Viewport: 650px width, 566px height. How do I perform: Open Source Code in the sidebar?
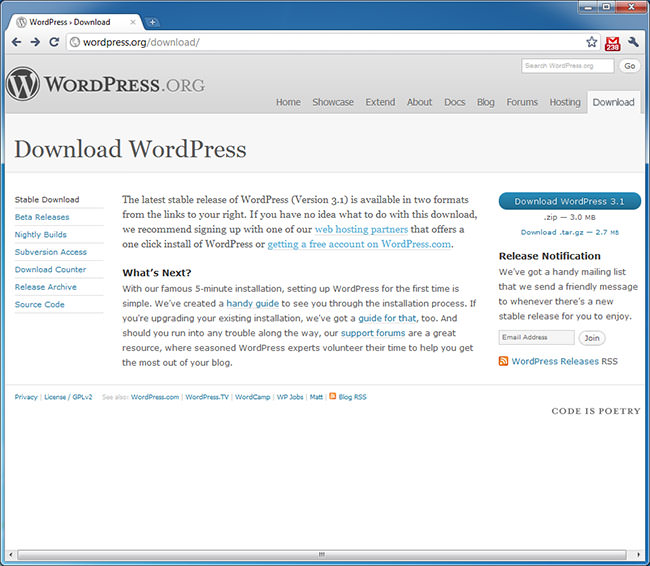coord(39,304)
